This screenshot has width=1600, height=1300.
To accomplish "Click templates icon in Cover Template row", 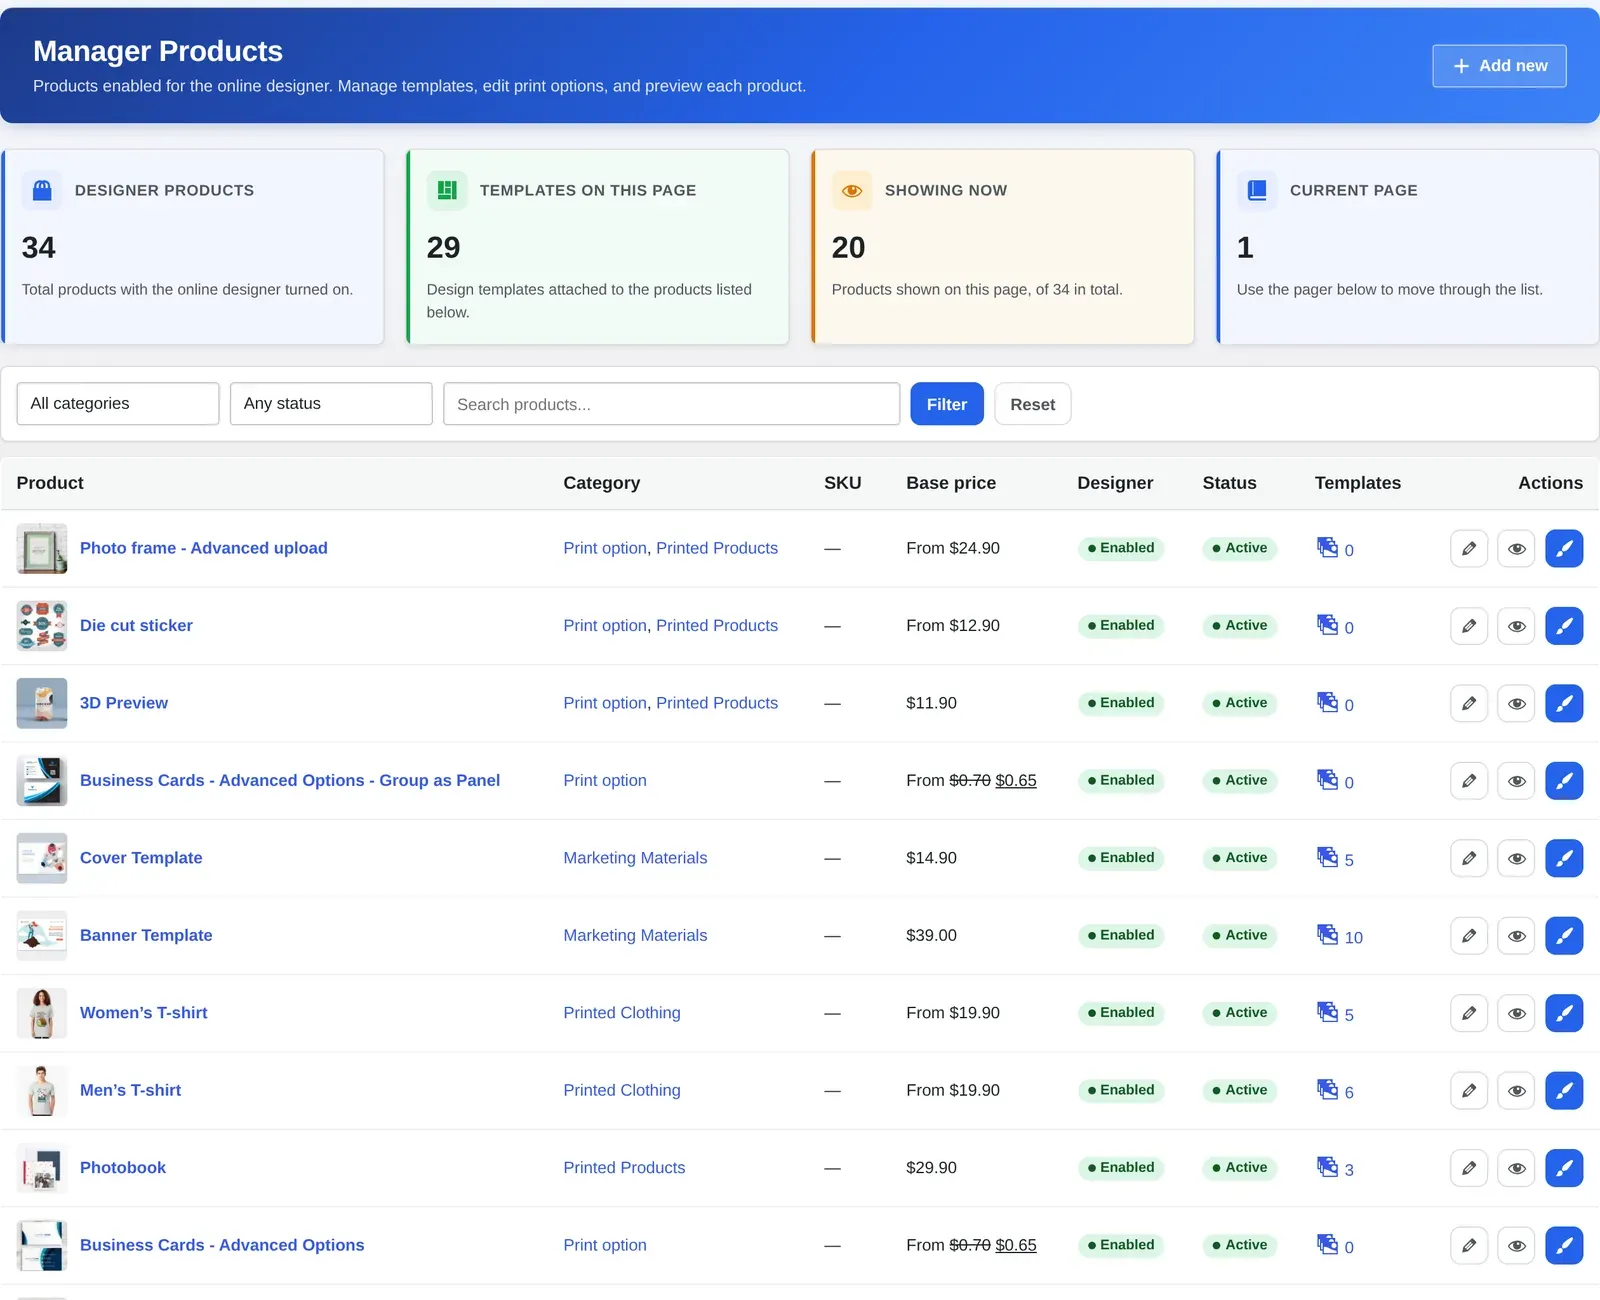I will [1327, 857].
